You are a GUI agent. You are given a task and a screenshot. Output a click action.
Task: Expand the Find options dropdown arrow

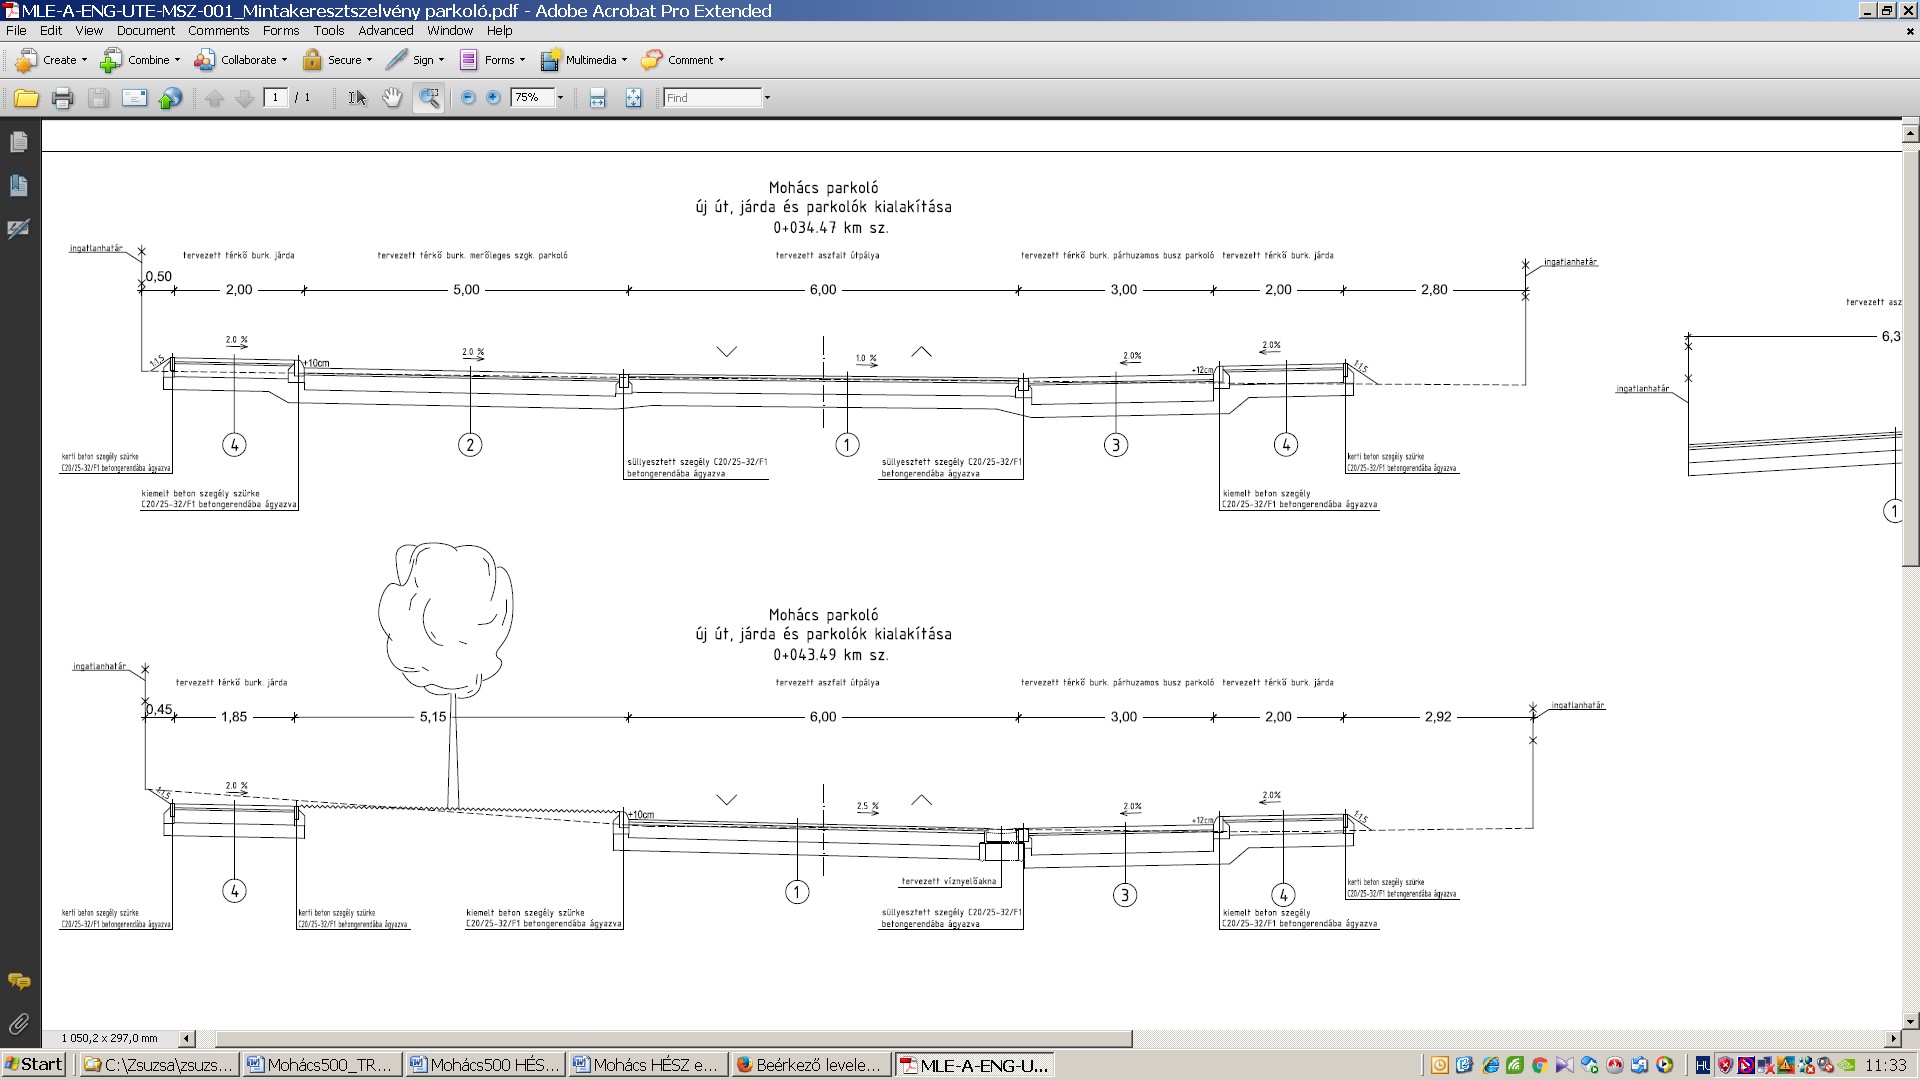pos(767,98)
